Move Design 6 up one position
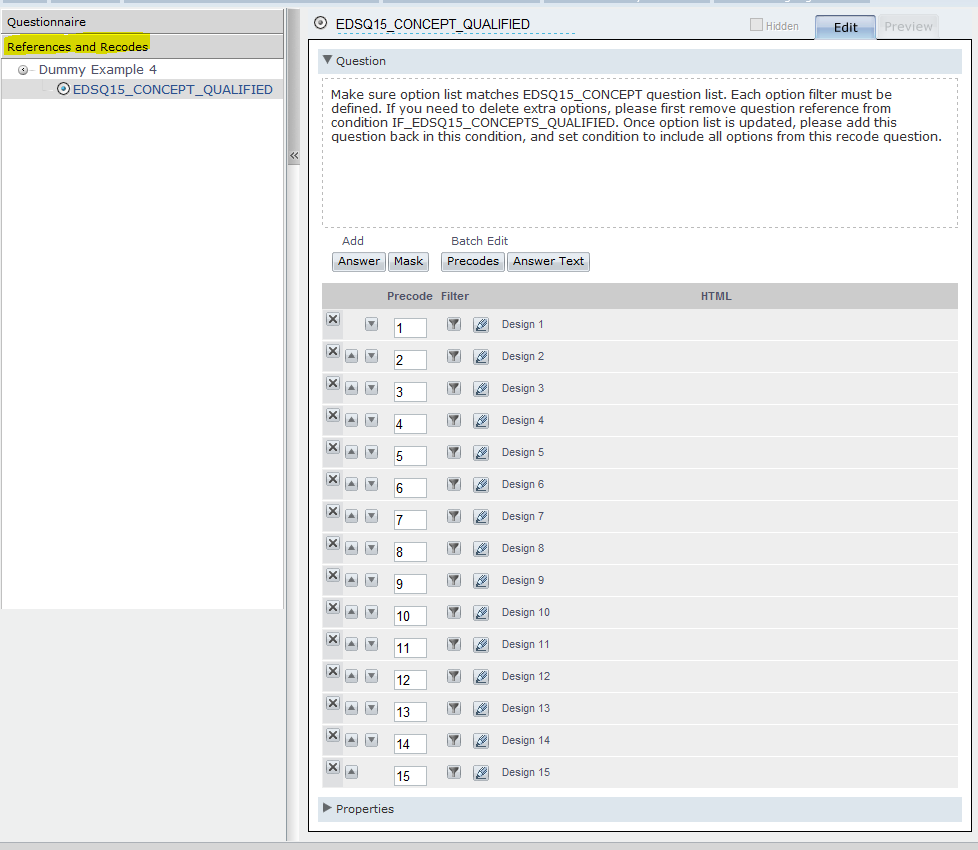 coord(352,484)
